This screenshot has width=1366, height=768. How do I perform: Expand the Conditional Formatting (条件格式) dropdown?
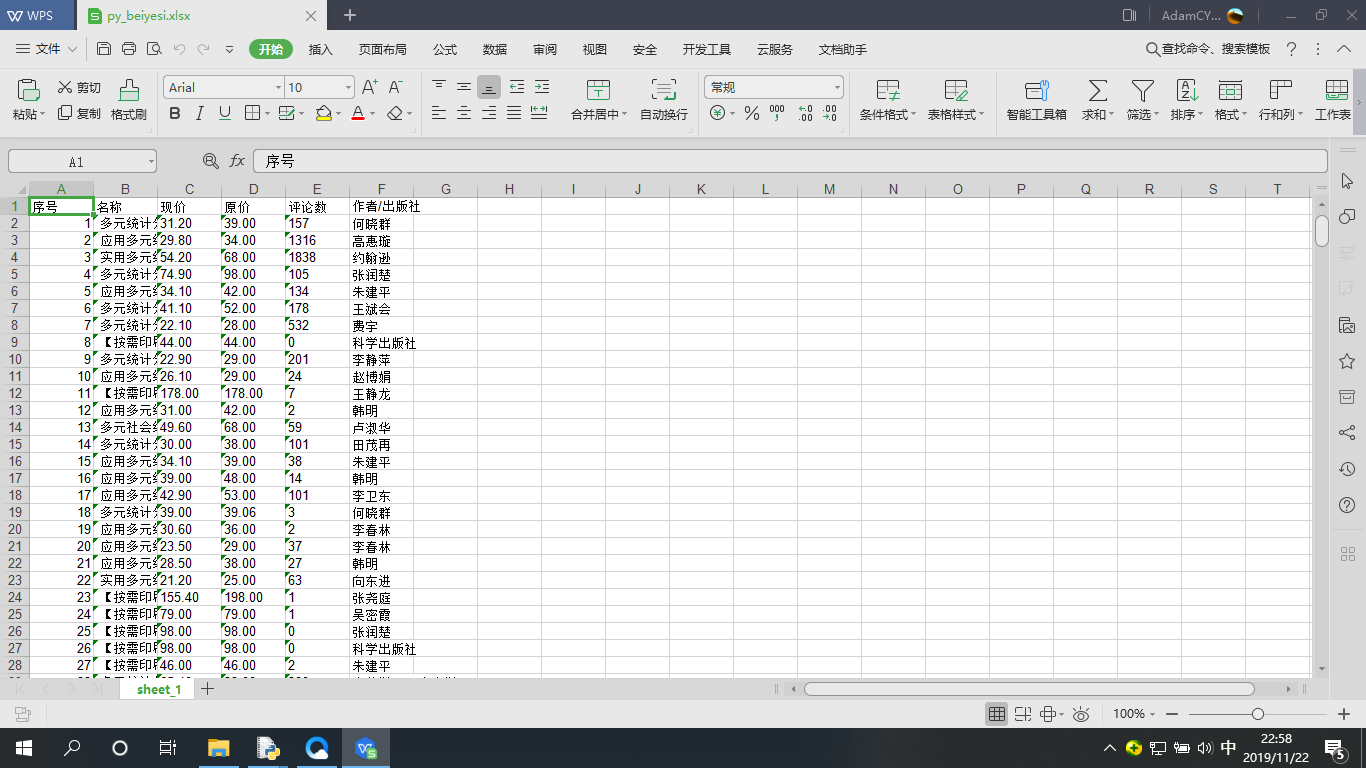coord(913,115)
